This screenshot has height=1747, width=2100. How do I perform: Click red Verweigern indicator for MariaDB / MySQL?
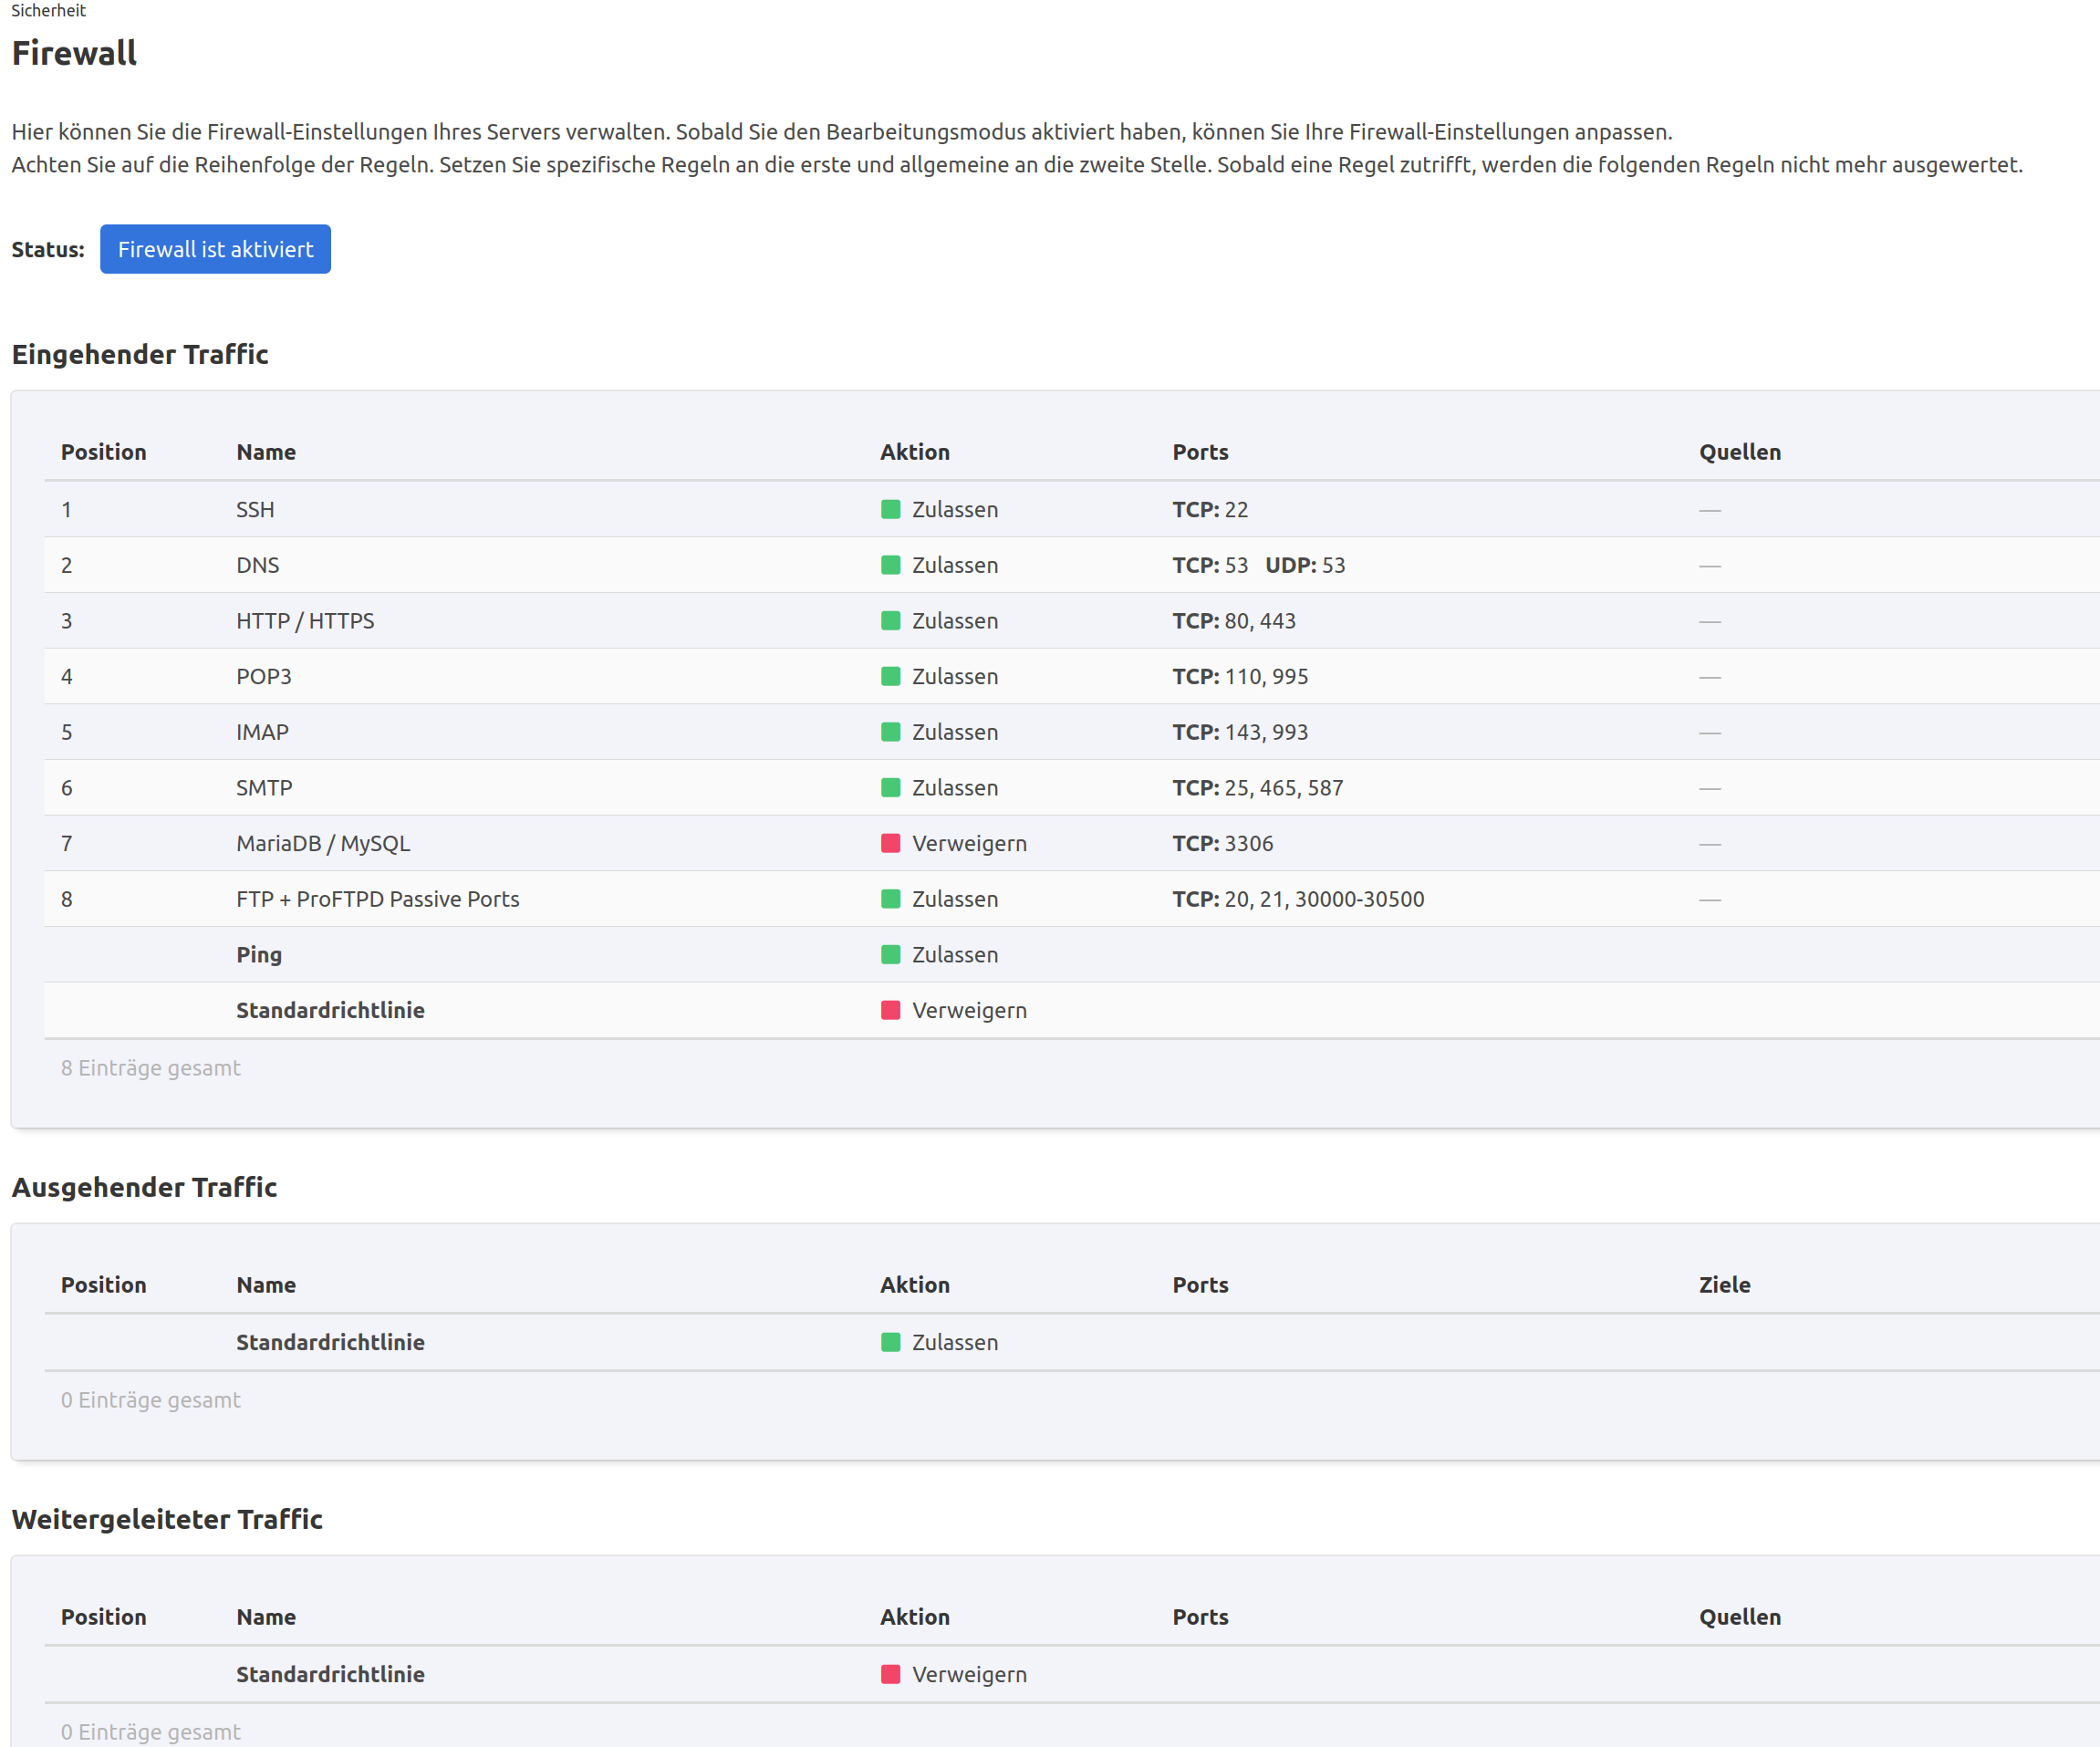click(x=890, y=843)
